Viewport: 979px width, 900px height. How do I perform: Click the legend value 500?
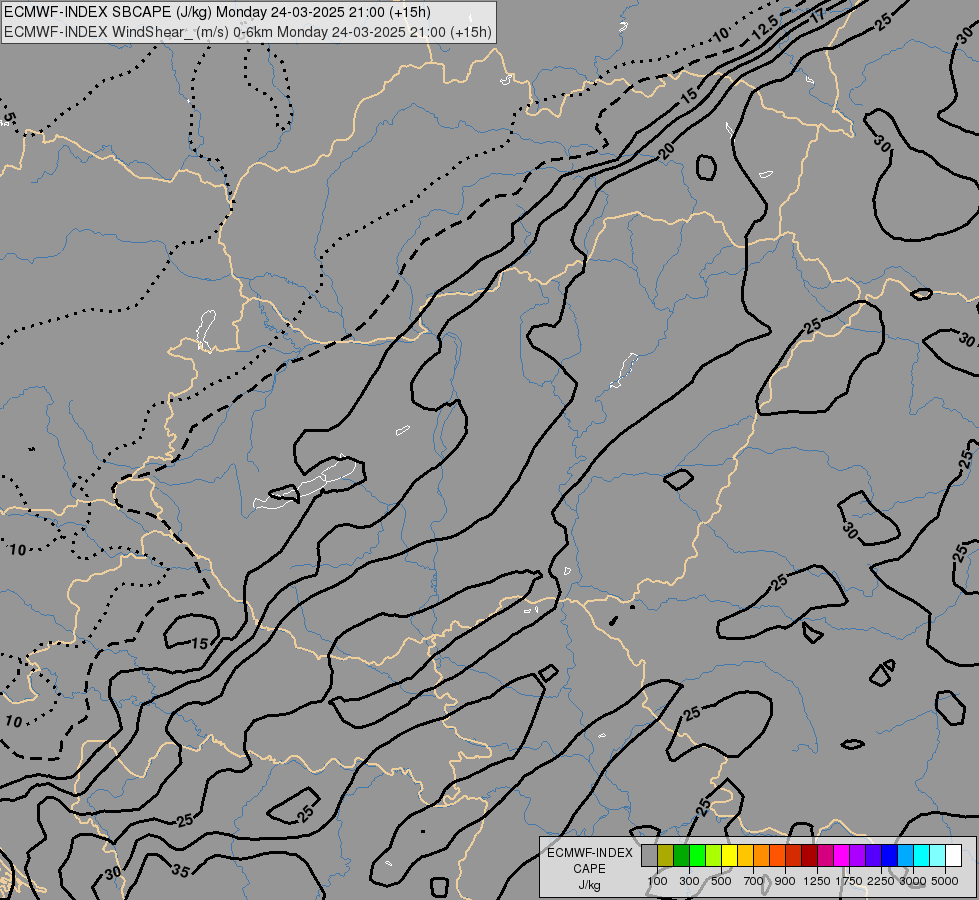point(721,881)
